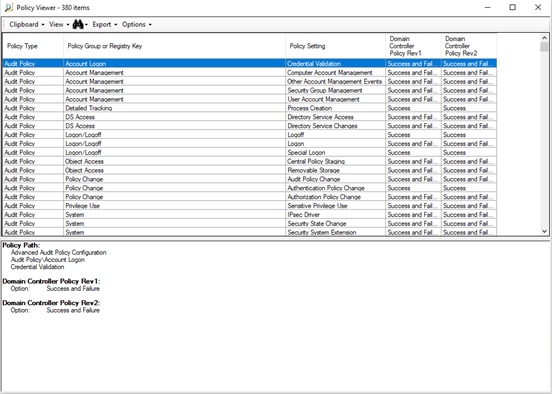The height and width of the screenshot is (394, 552).
Task: Open the Clipboard menu
Action: coord(27,24)
